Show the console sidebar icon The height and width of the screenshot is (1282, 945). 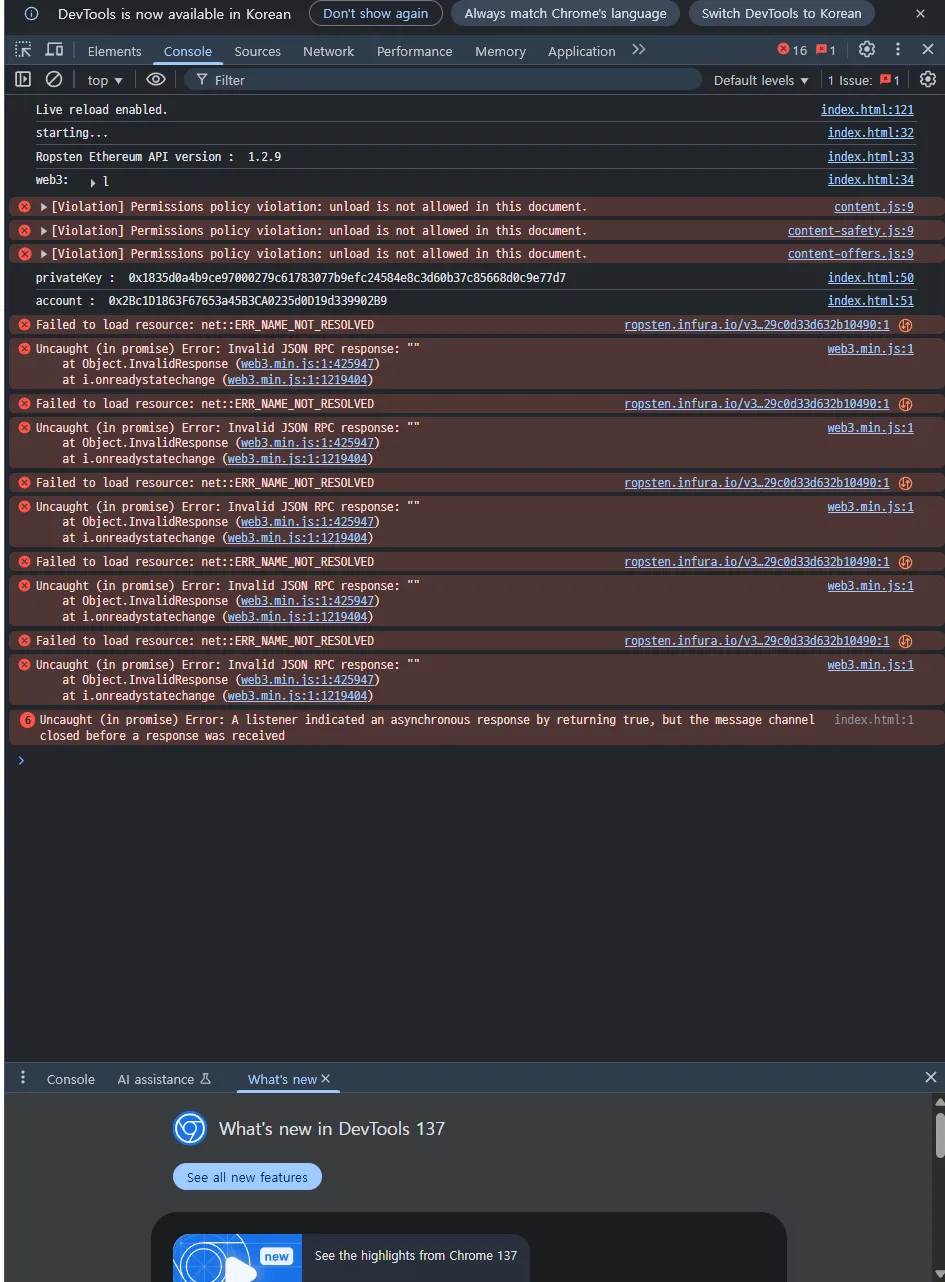(23, 80)
